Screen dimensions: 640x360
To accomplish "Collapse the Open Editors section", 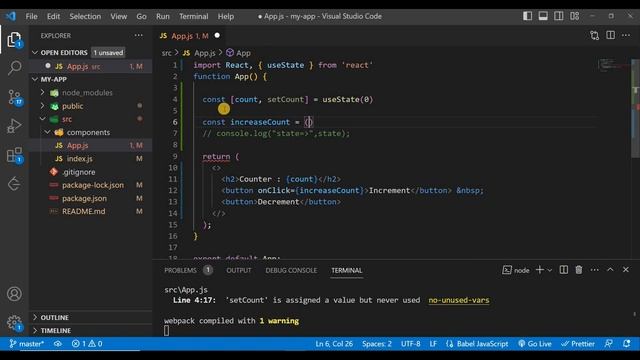I will click(35, 53).
